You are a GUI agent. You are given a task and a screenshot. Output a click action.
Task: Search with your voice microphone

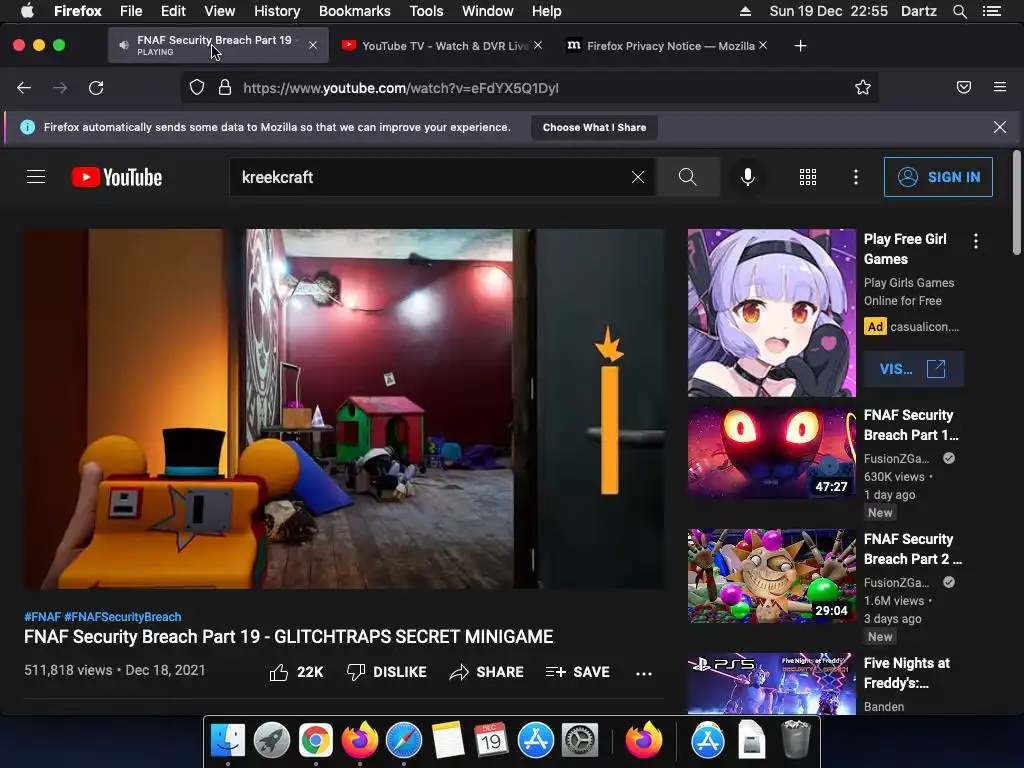point(748,177)
